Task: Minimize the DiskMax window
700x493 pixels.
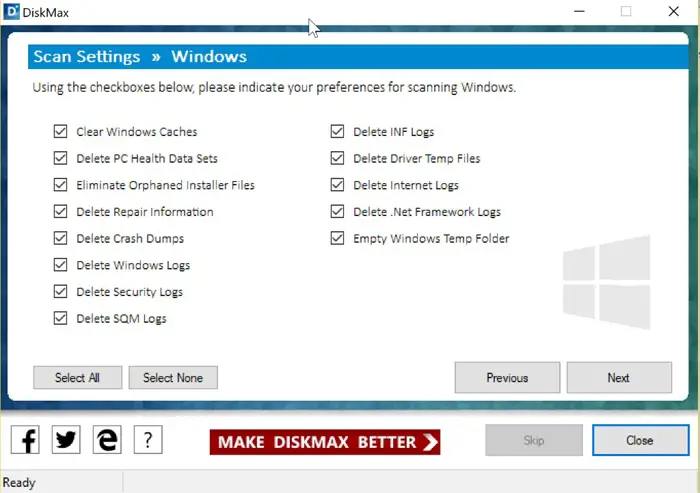Action: 579,11
